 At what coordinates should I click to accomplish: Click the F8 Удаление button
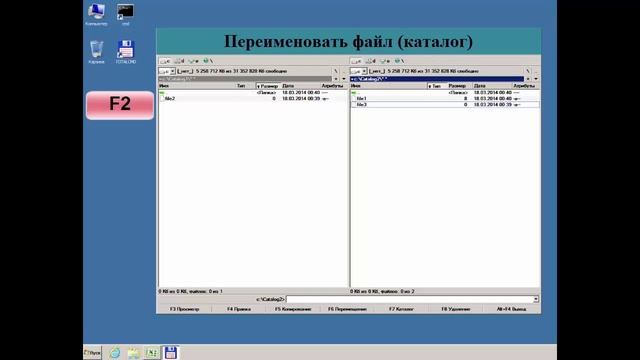coord(456,309)
